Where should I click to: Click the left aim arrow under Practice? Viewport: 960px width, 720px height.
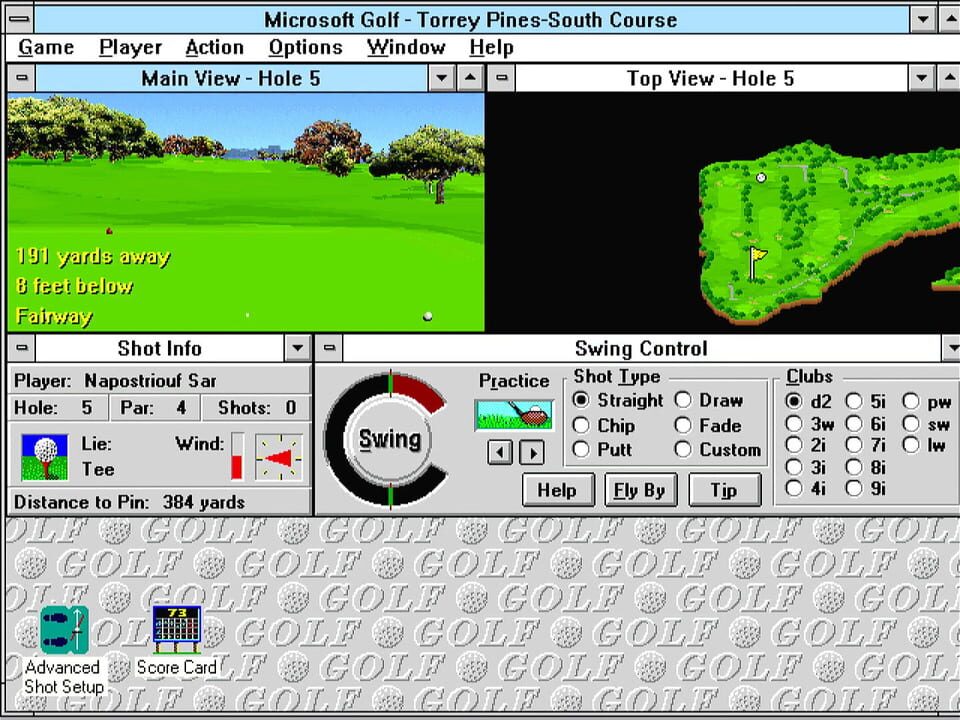coord(500,452)
